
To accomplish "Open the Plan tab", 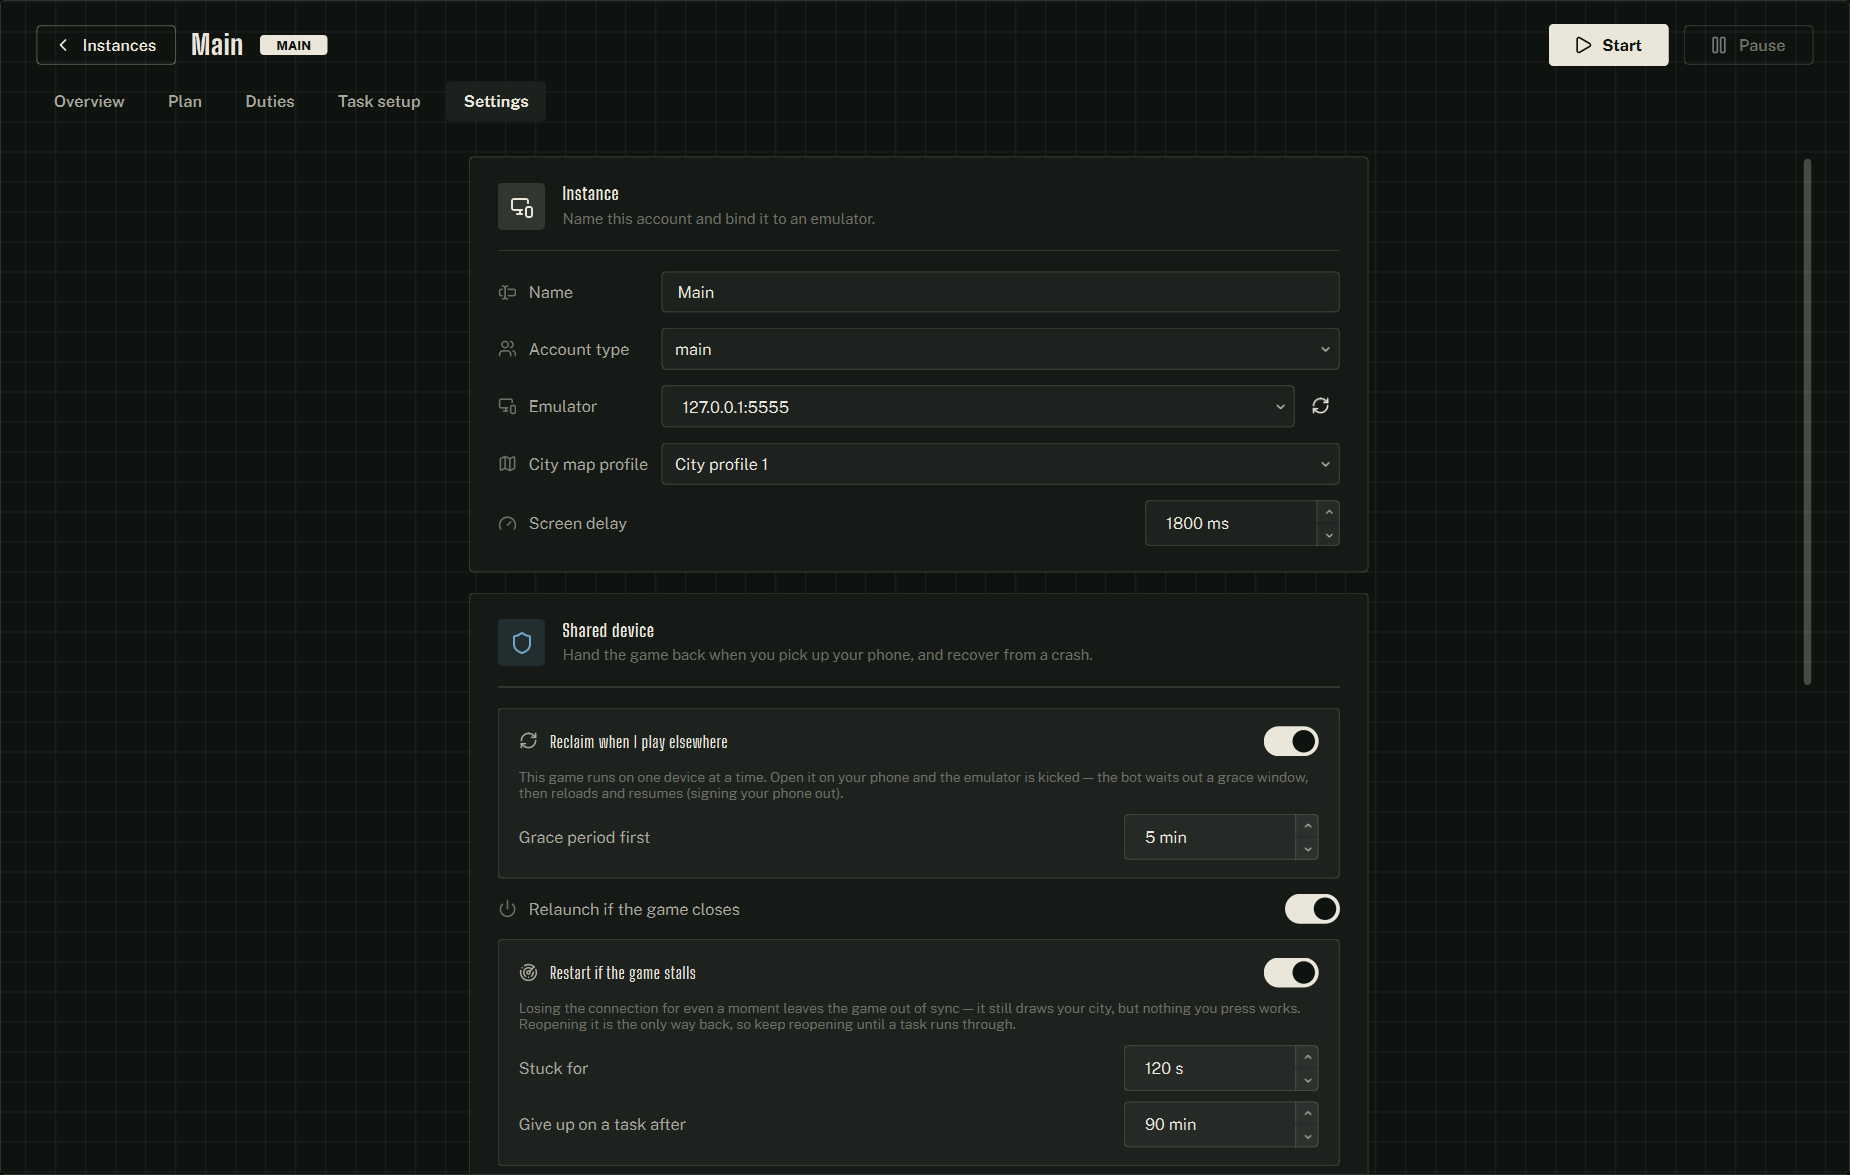I will point(185,101).
